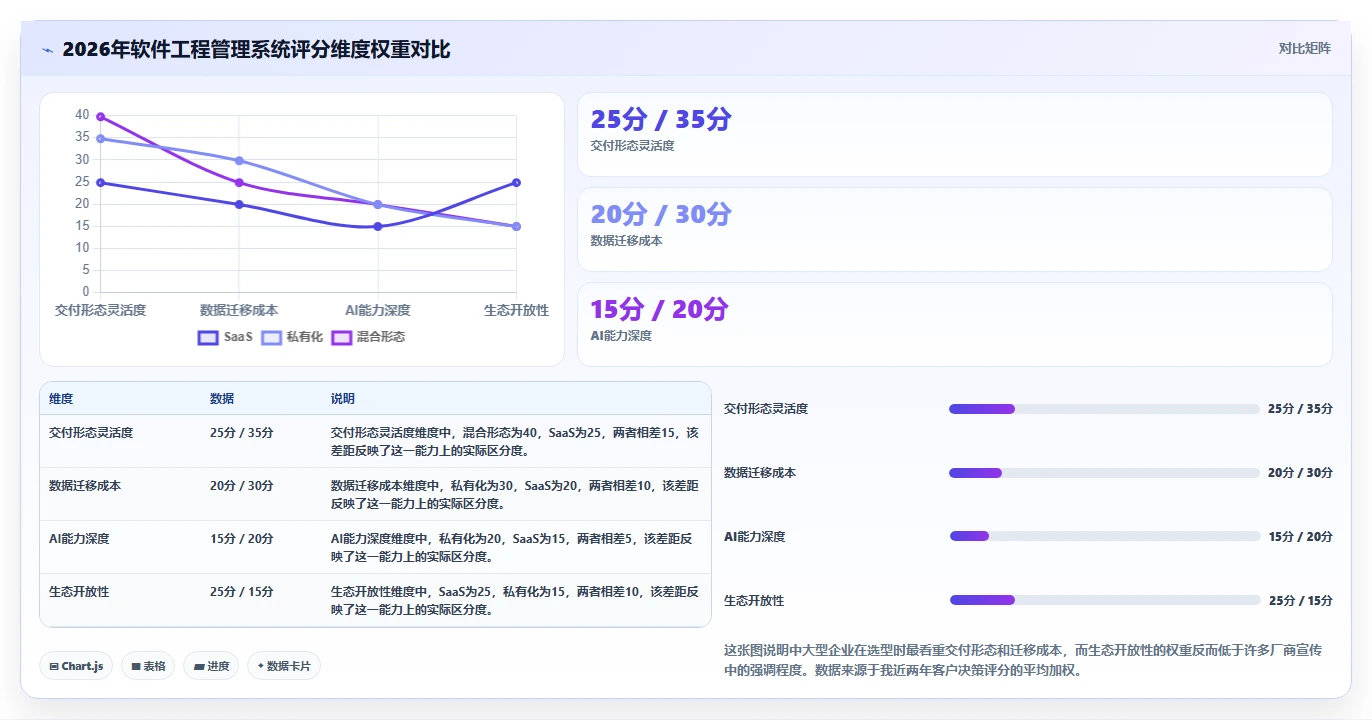This screenshot has width=1372, height=720.
Task: Click the 交付形态灵活度 label in the top card
Action: pyautogui.click(x=633, y=146)
